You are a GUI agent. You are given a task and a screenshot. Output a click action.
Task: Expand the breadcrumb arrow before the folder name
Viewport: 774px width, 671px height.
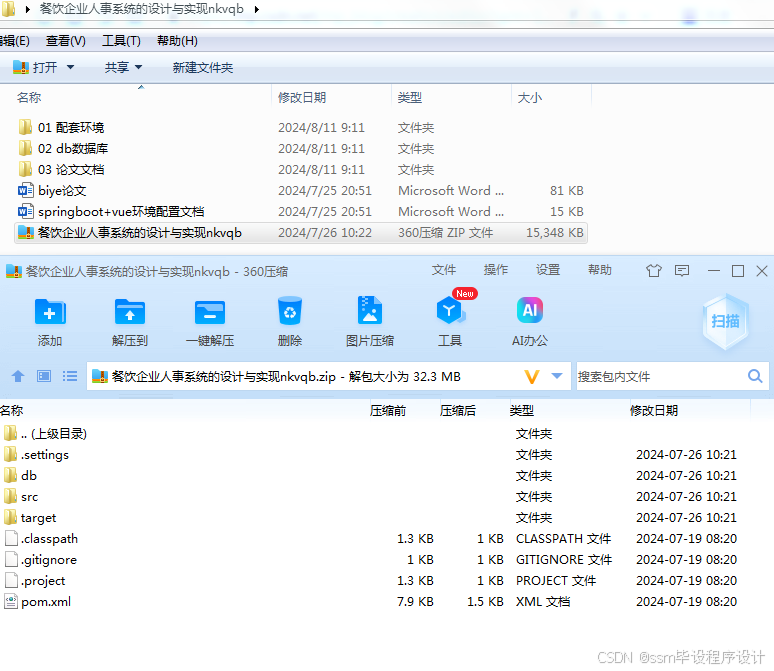pyautogui.click(x=28, y=9)
